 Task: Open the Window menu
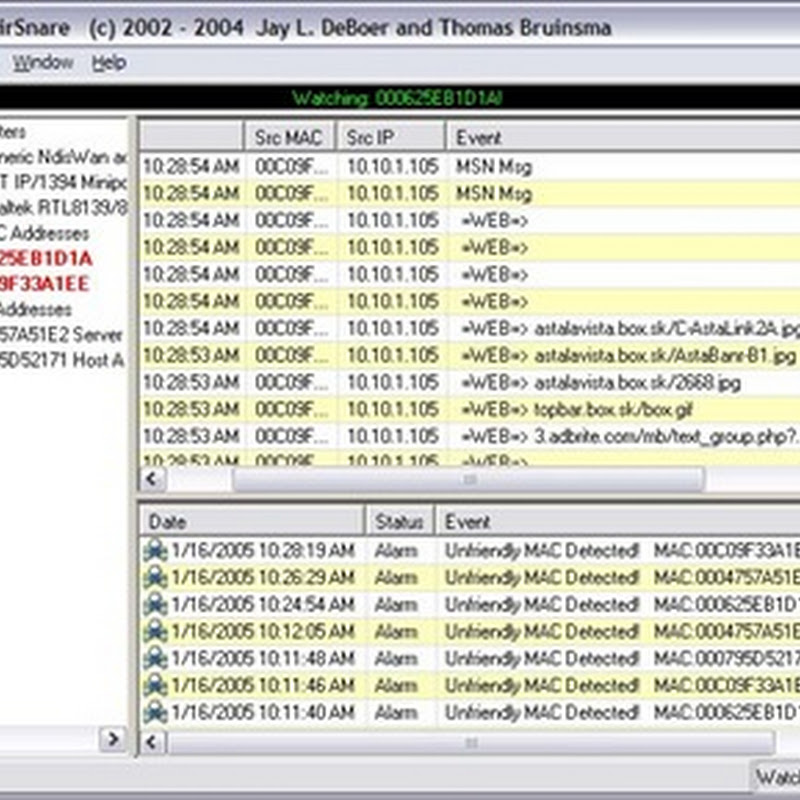42,63
